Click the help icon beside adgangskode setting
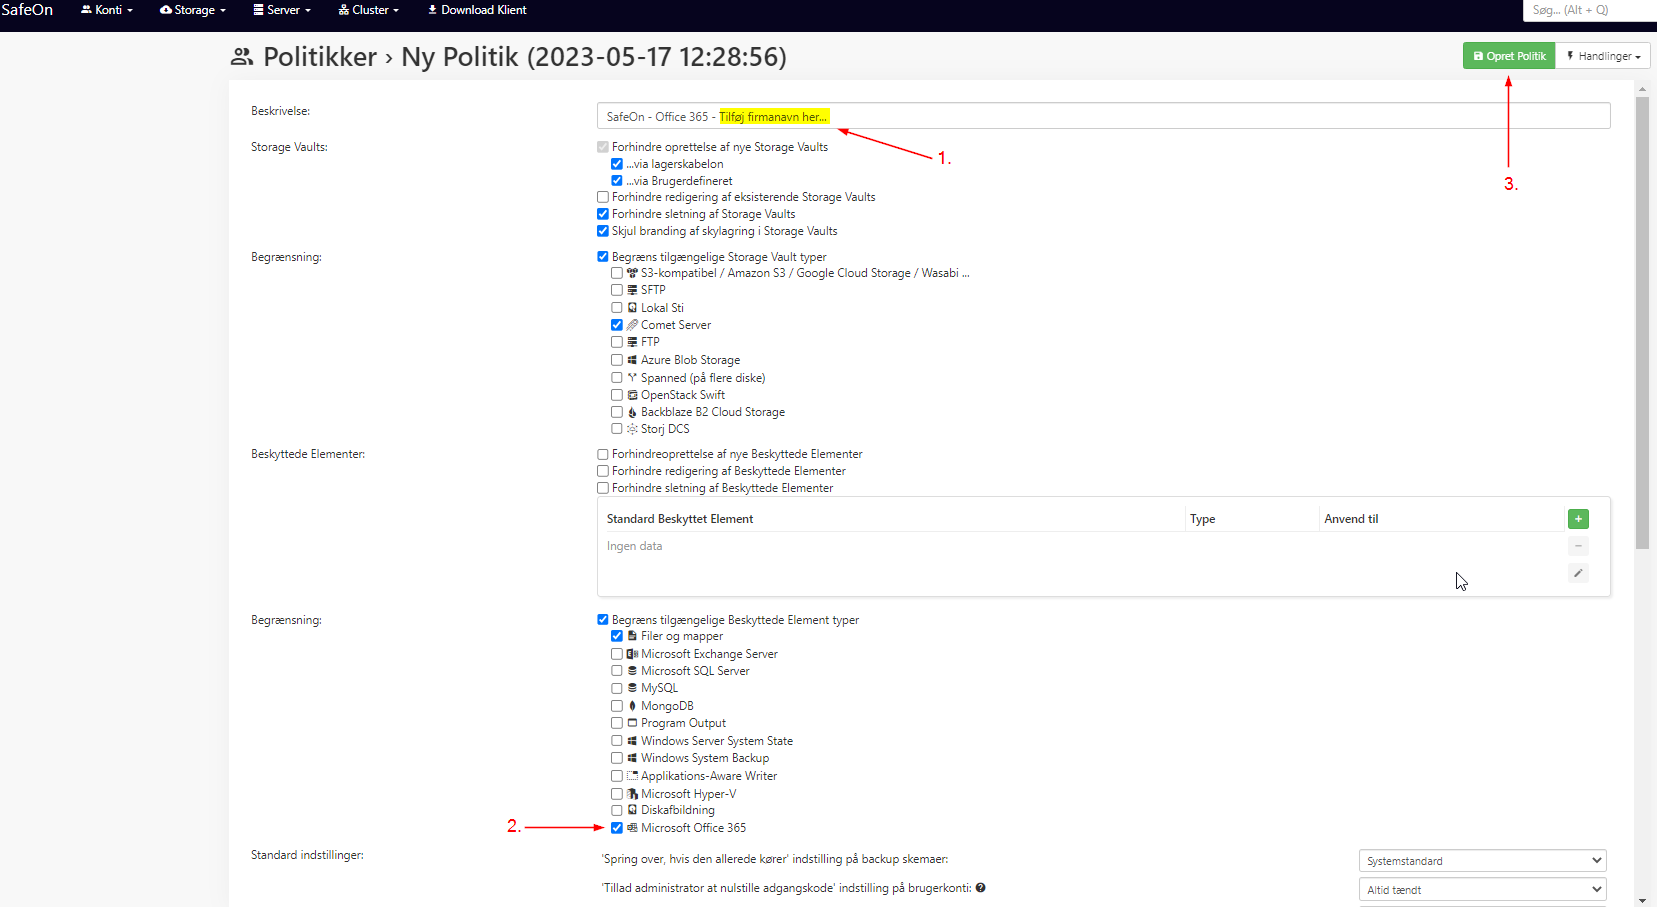The height and width of the screenshot is (907, 1657). point(980,888)
